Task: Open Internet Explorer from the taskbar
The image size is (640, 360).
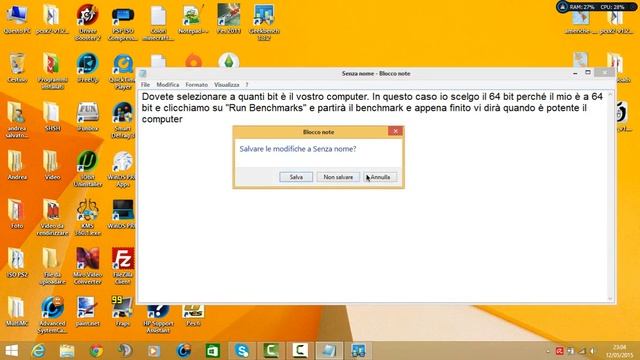Action: [39, 351]
